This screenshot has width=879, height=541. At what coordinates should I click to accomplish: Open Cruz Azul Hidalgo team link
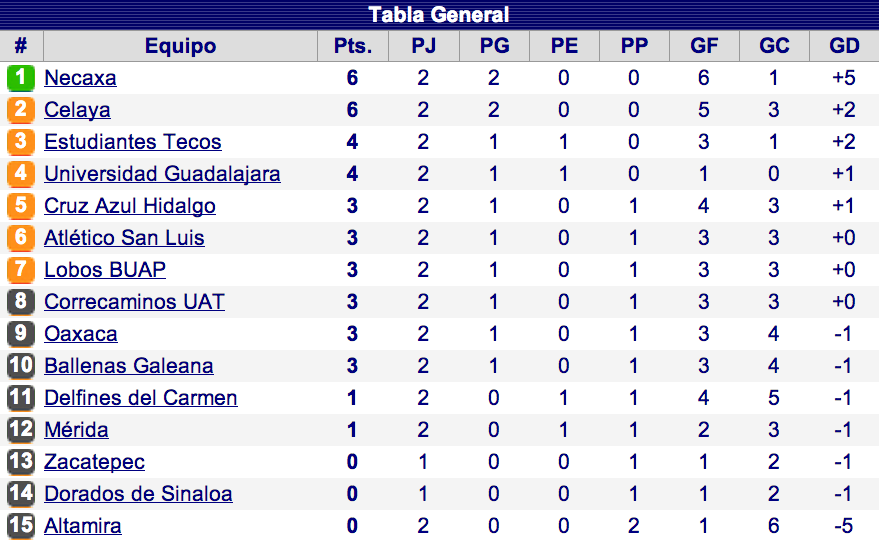point(130,206)
